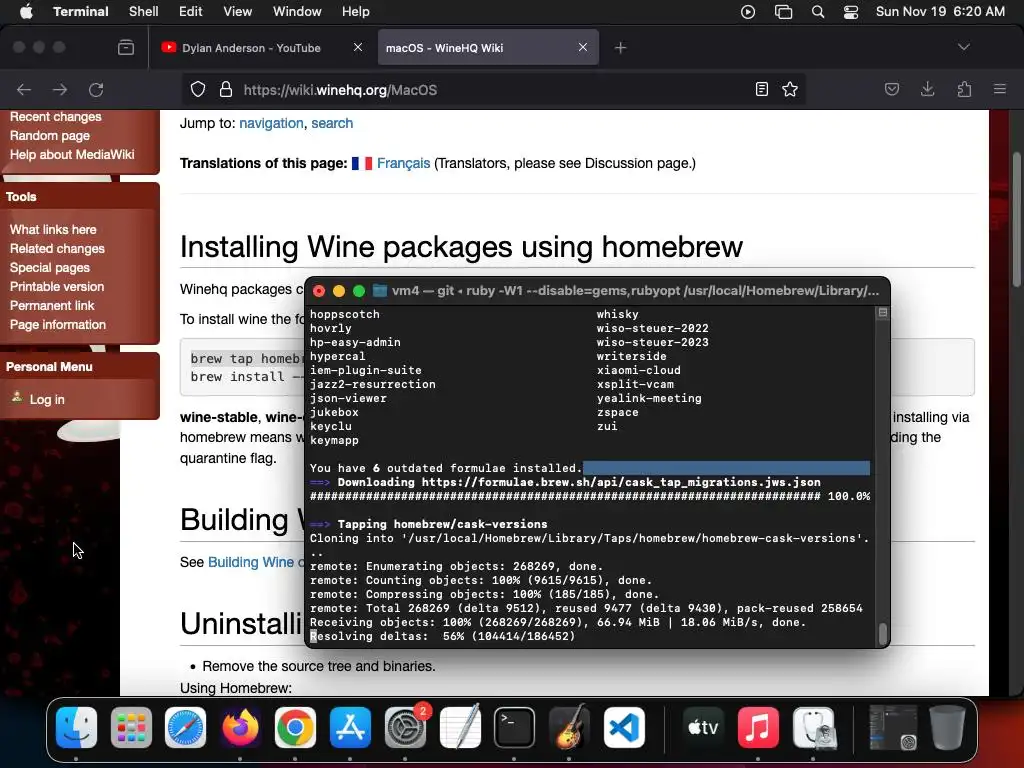Screen dimensions: 1024x768
Task: Open Firefox from the Dock
Action: click(240, 727)
